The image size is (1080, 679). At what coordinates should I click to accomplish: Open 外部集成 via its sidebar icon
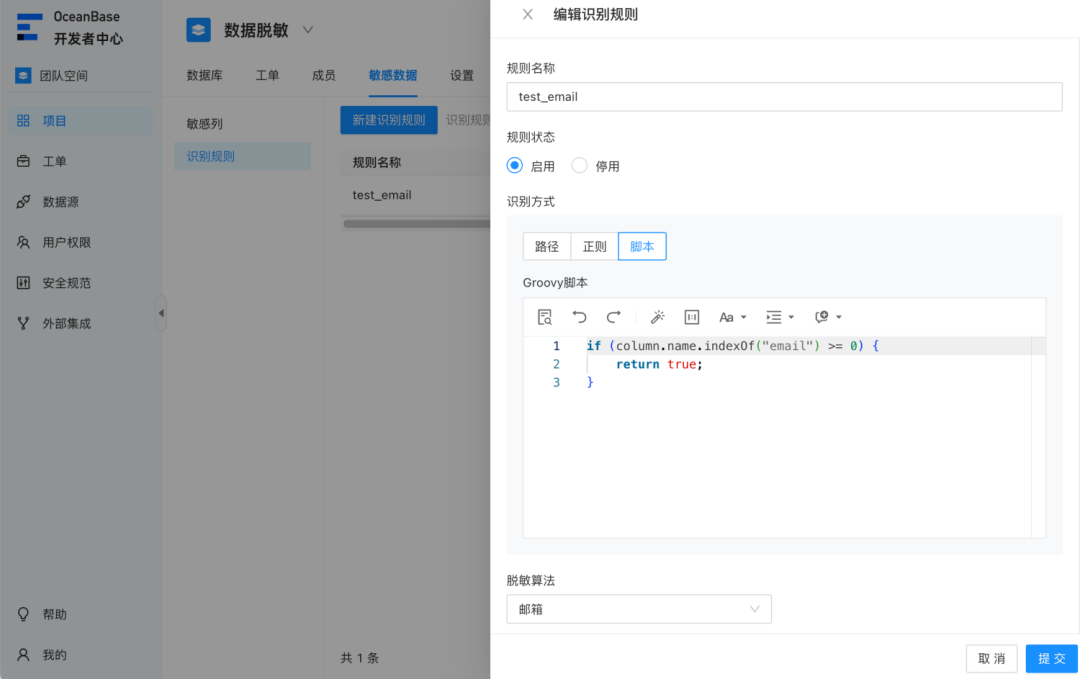[22, 322]
